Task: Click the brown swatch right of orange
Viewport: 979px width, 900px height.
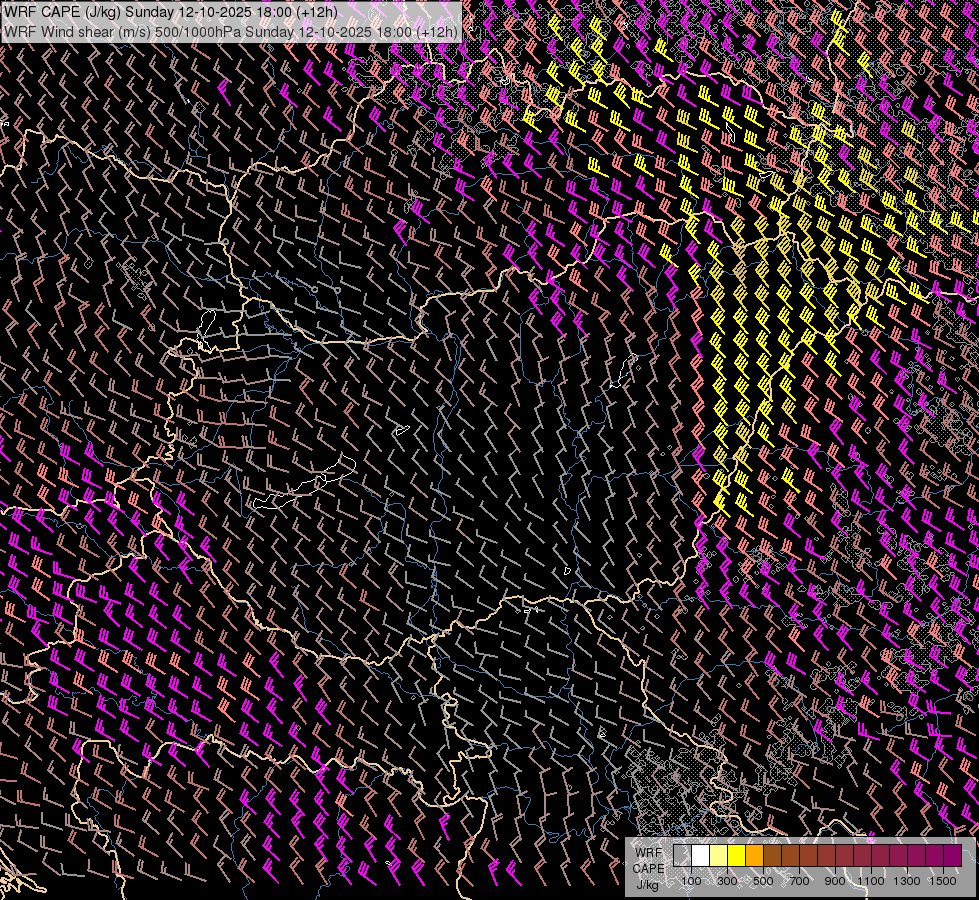Action: pyautogui.click(x=772, y=856)
